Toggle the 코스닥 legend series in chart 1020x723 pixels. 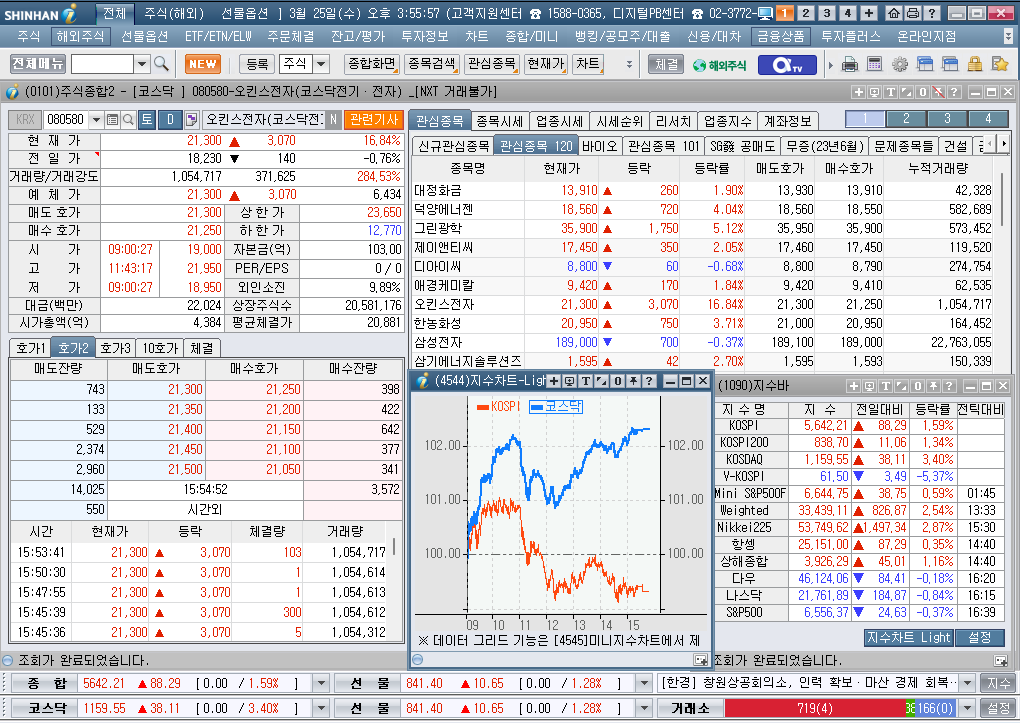click(556, 407)
